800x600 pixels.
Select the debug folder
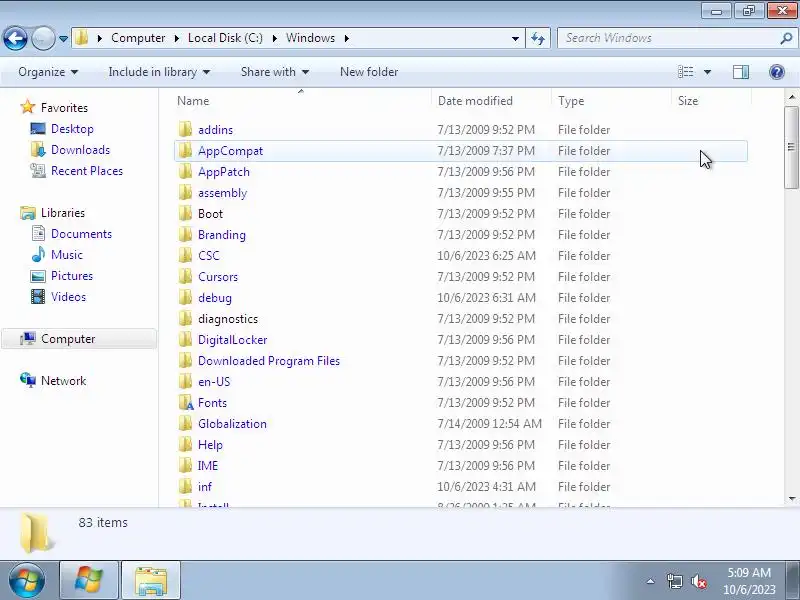coord(215,297)
